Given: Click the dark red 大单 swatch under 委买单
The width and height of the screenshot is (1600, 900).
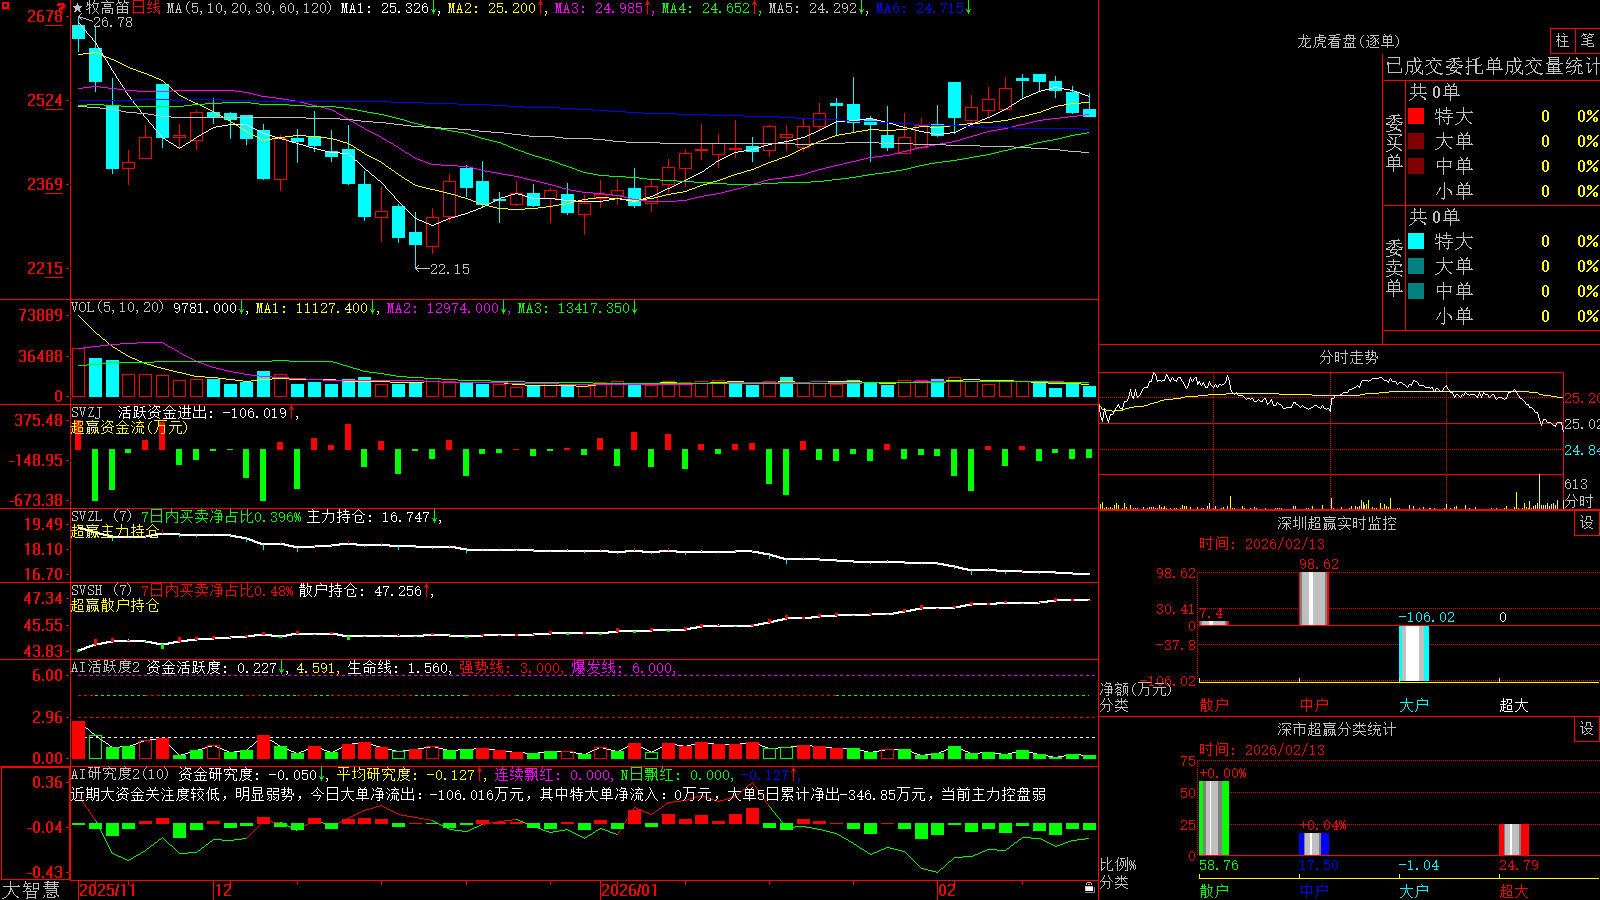Looking at the screenshot, I should (1416, 141).
